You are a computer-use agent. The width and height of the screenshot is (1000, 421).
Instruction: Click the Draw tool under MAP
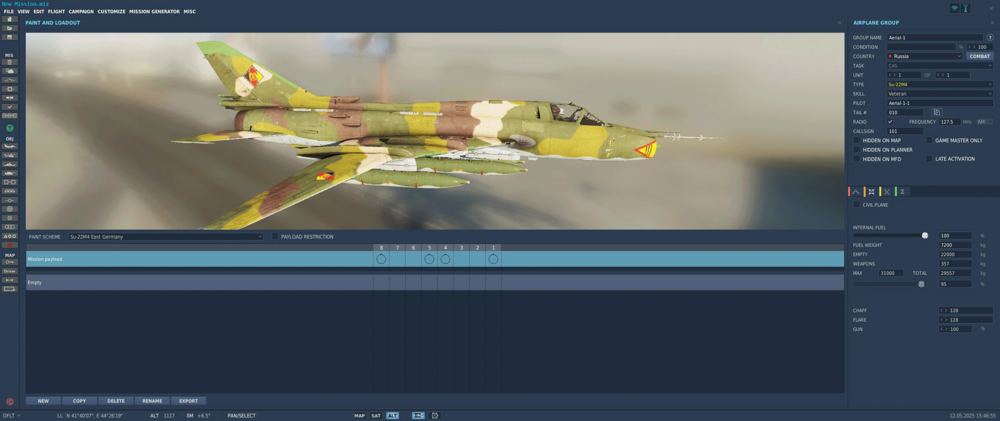[10, 271]
